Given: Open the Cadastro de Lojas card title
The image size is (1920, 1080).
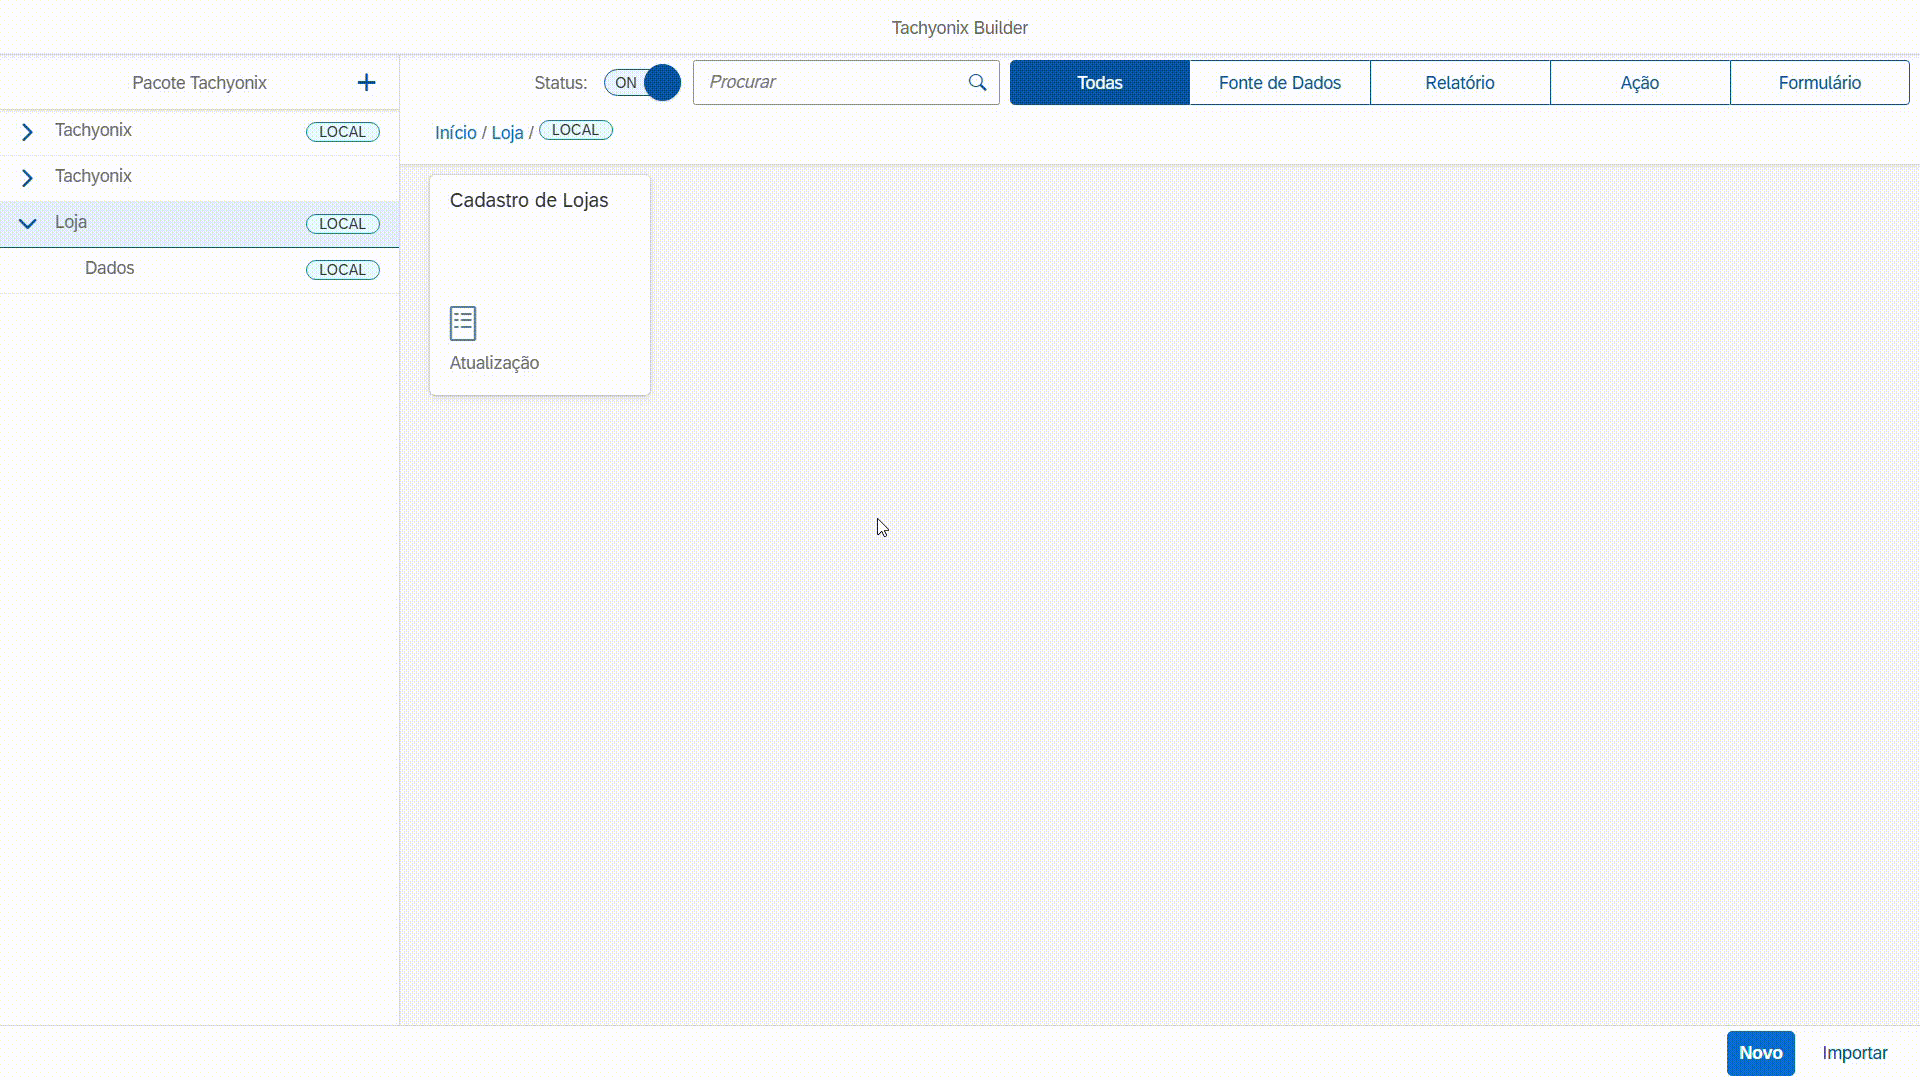Looking at the screenshot, I should (x=529, y=200).
